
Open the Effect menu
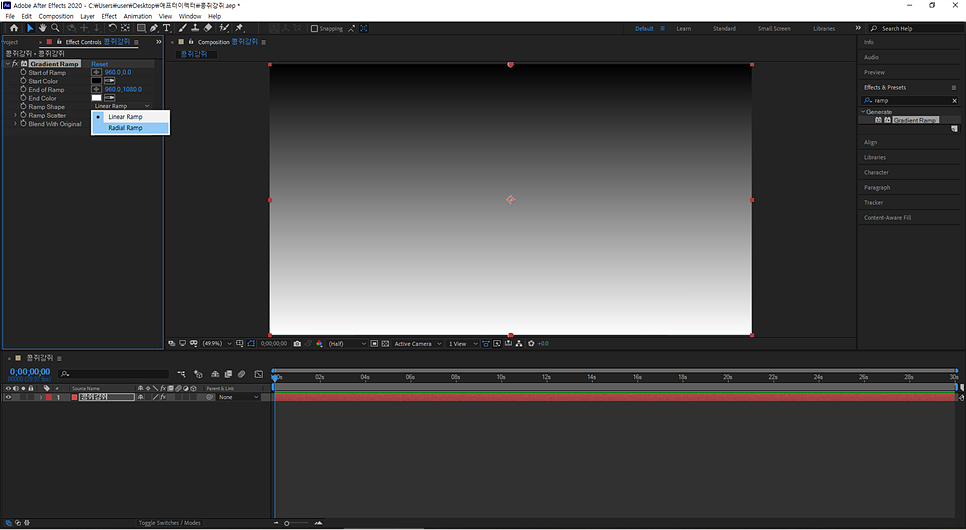(109, 17)
